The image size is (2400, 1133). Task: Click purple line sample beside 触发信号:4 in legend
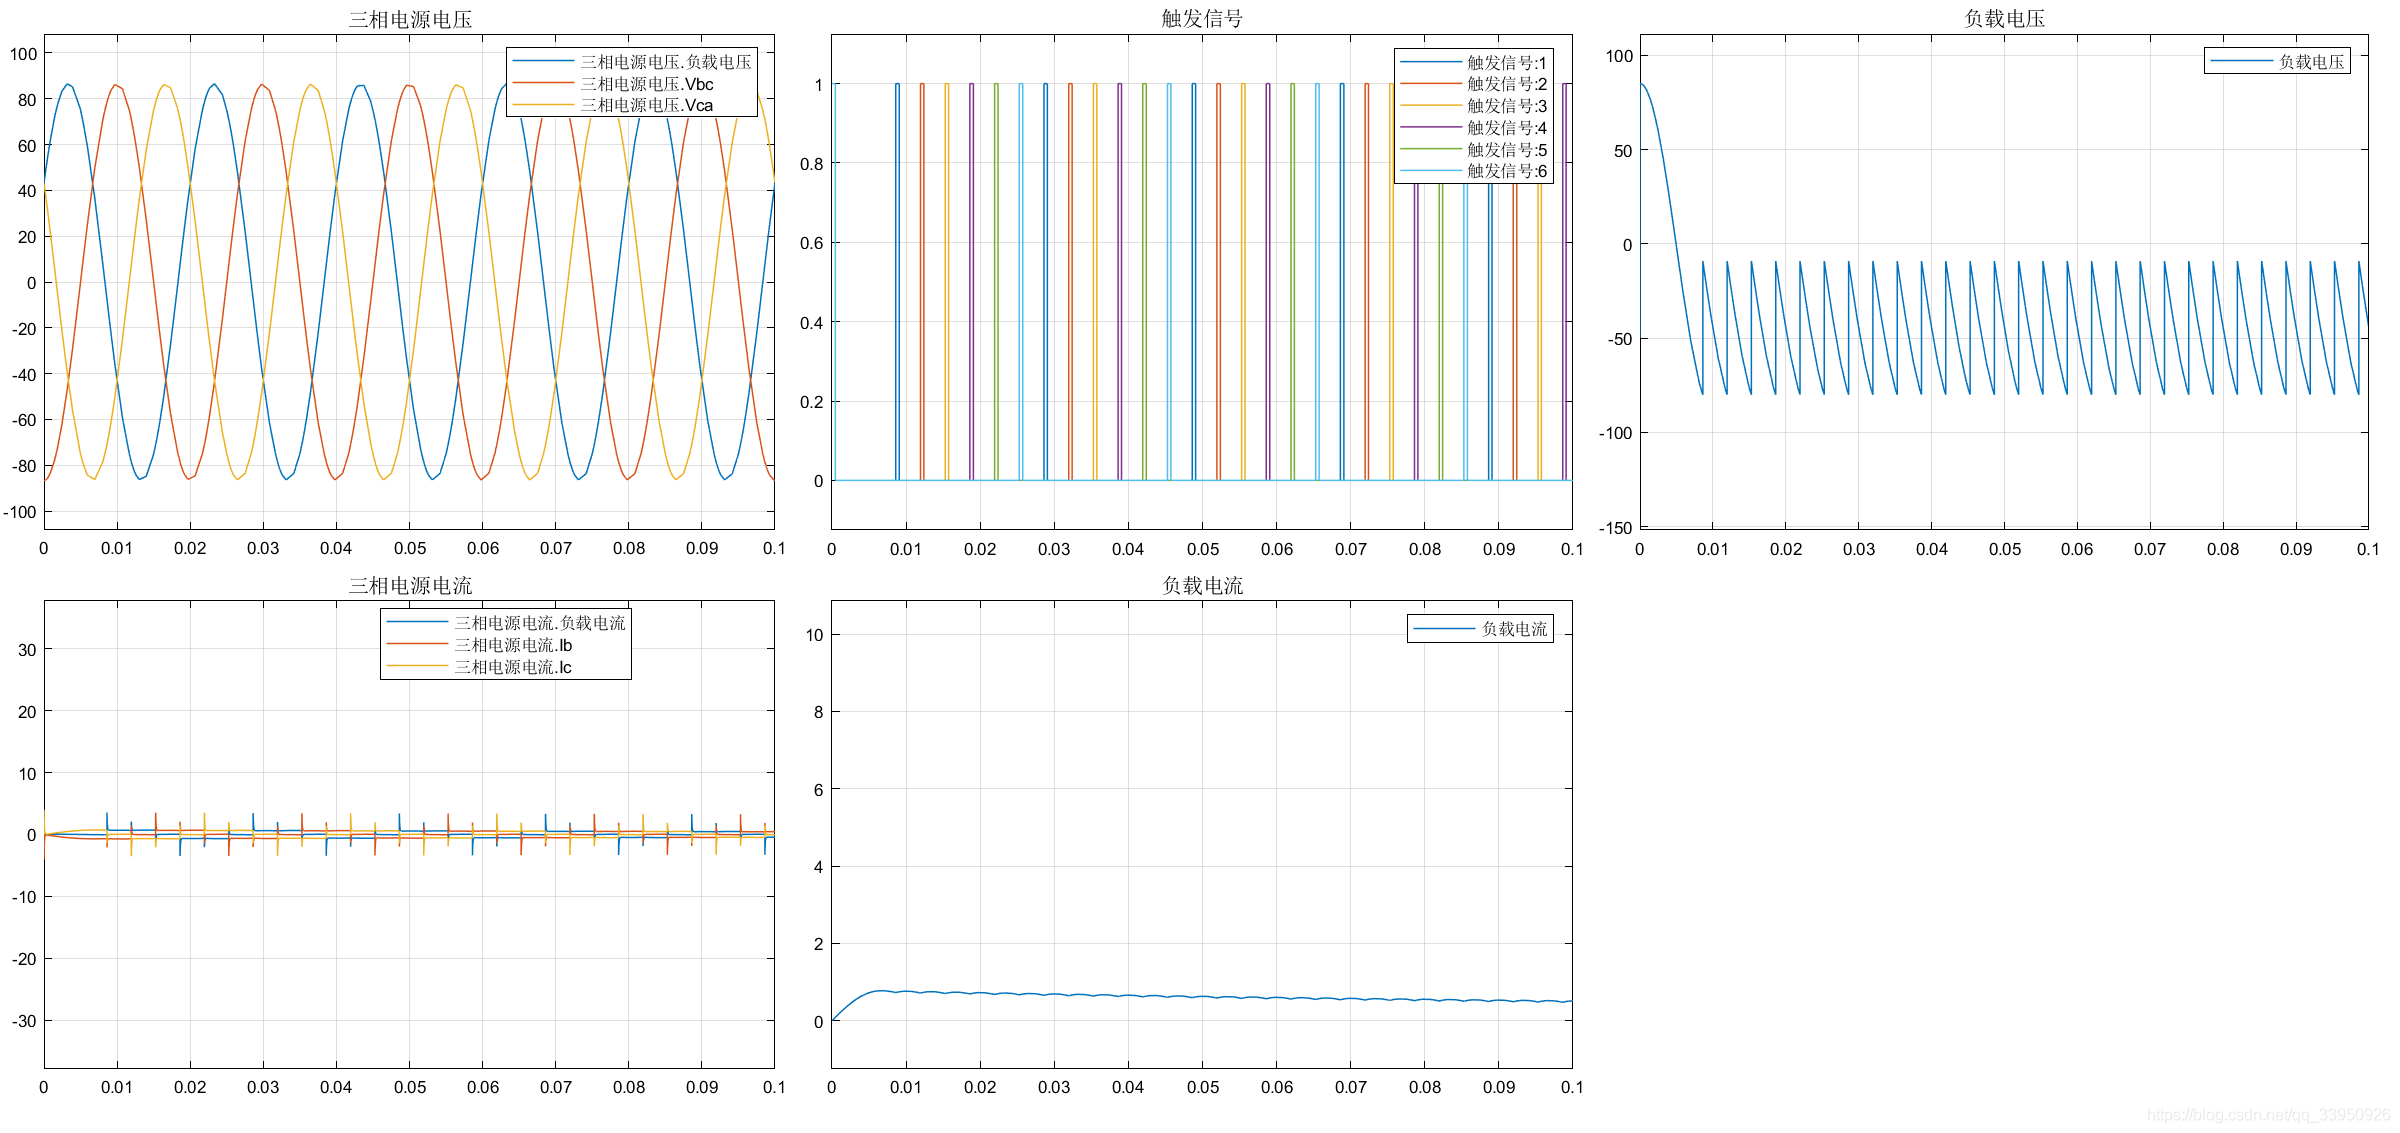click(1431, 127)
